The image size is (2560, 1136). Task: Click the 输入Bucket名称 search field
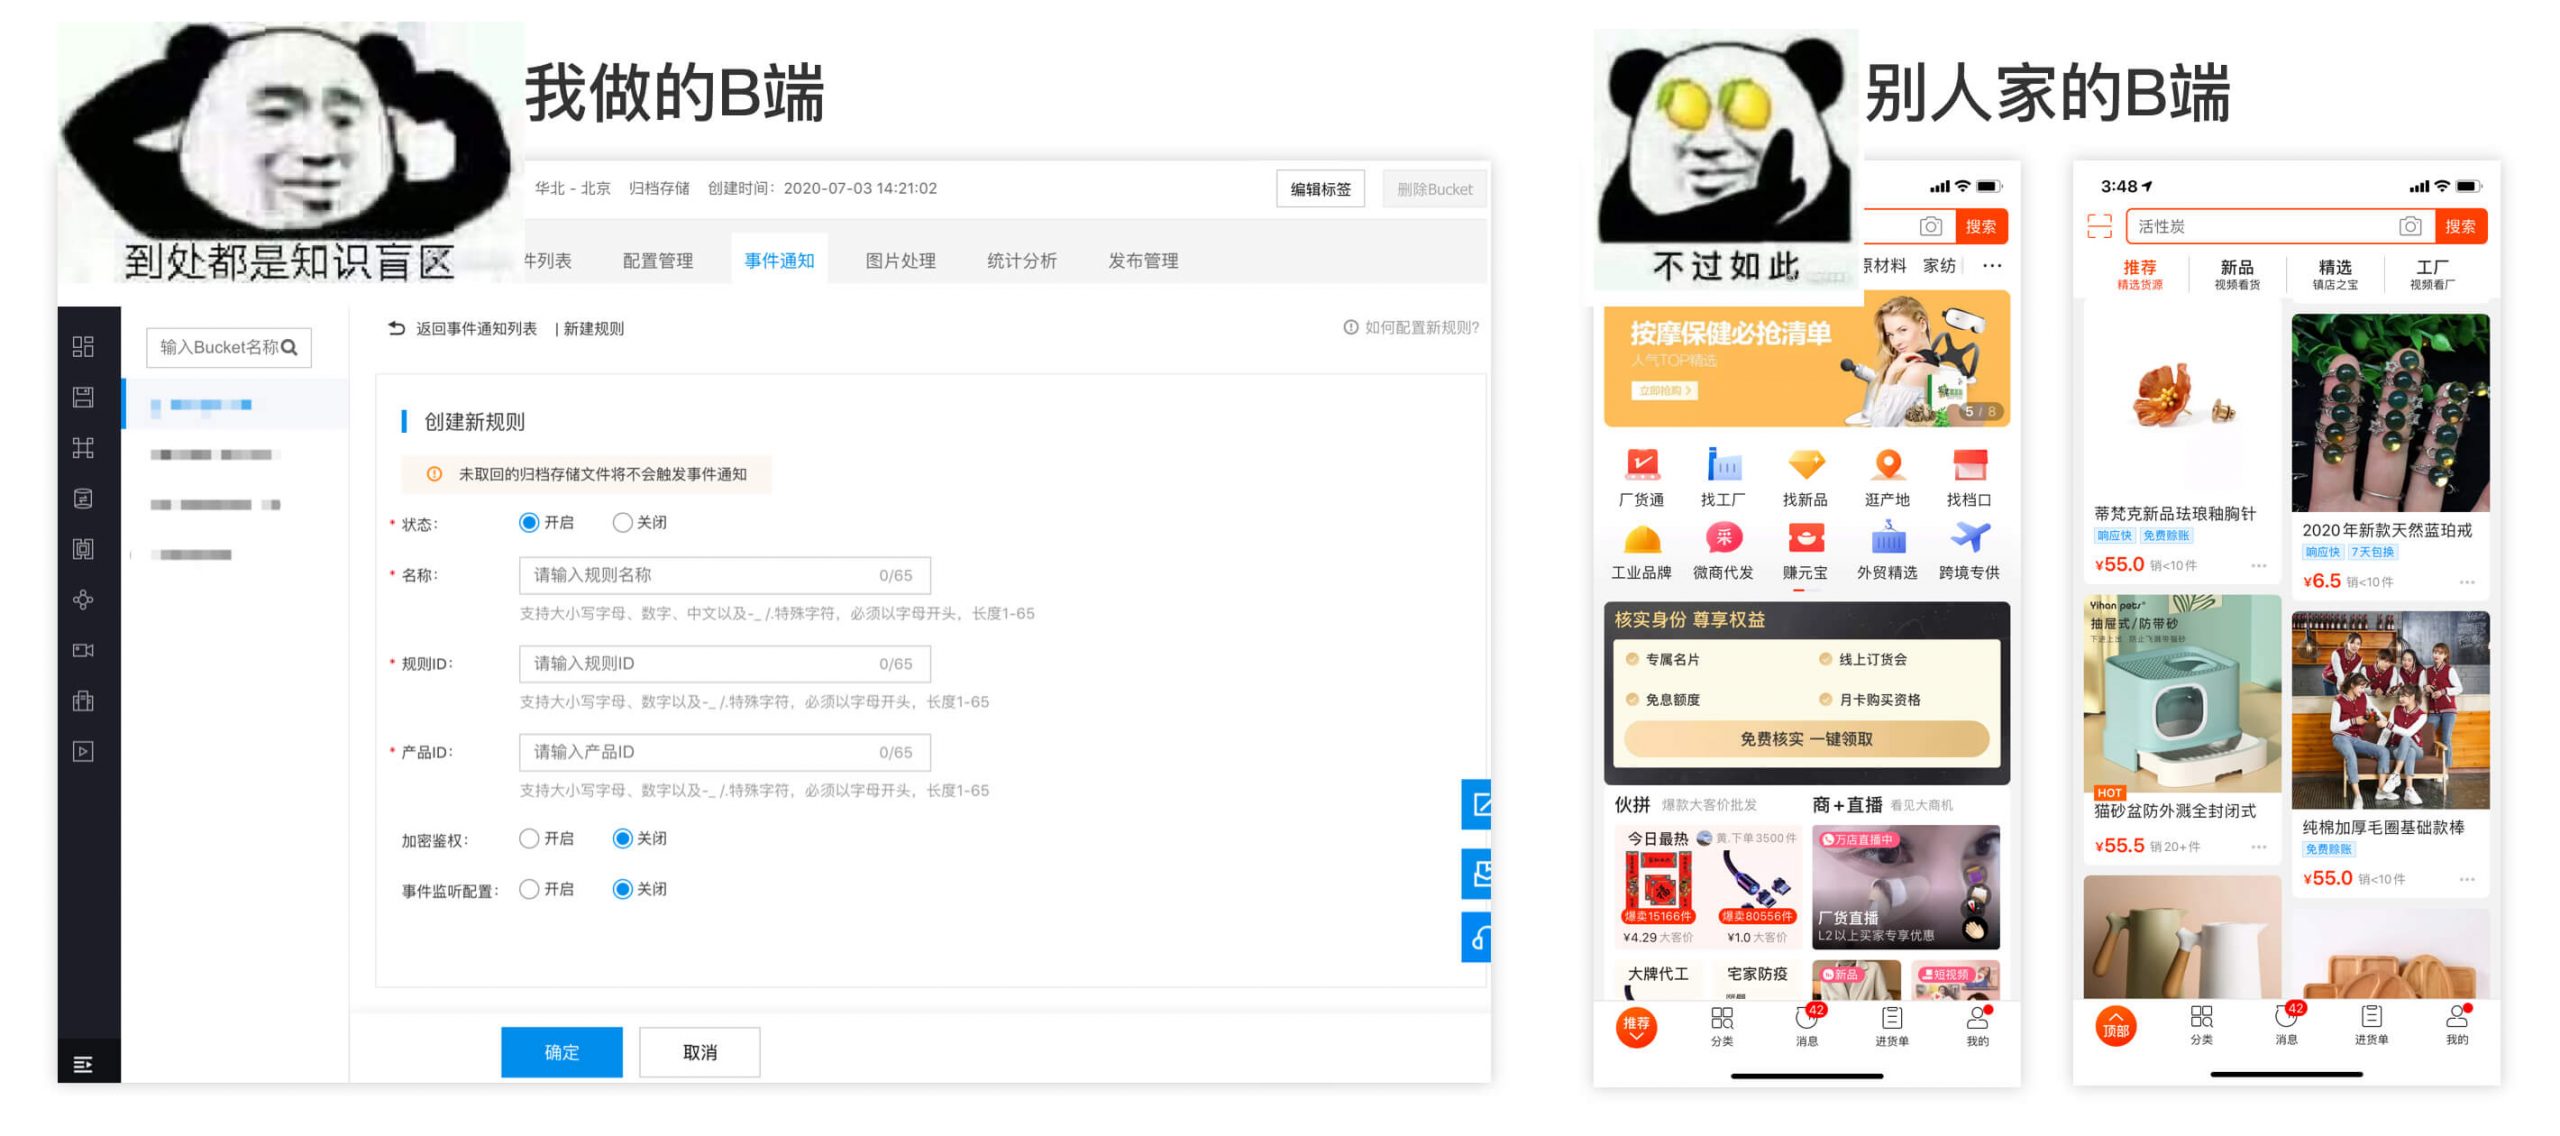click(x=228, y=347)
